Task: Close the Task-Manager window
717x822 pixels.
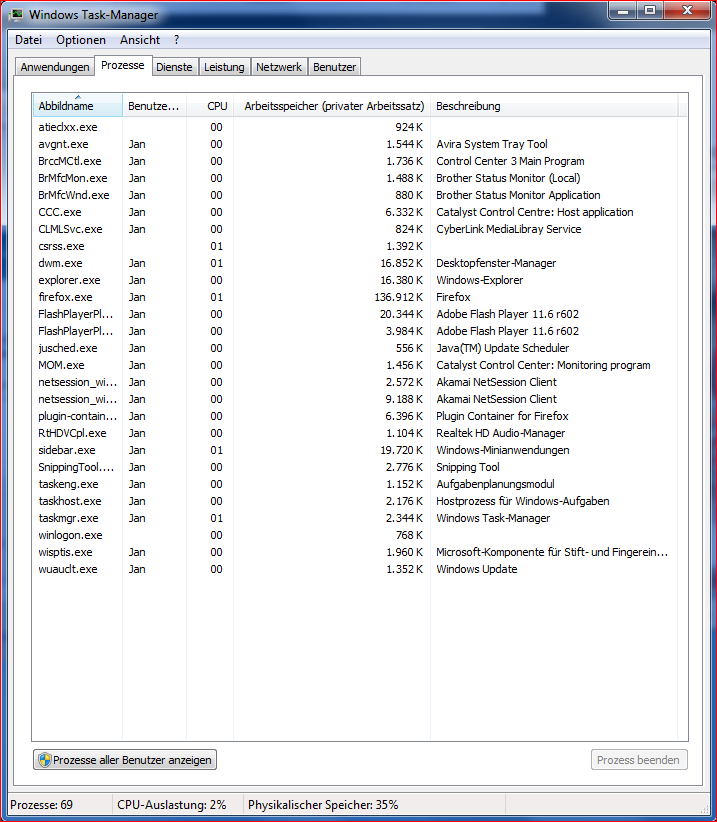Action: pyautogui.click(x=688, y=10)
